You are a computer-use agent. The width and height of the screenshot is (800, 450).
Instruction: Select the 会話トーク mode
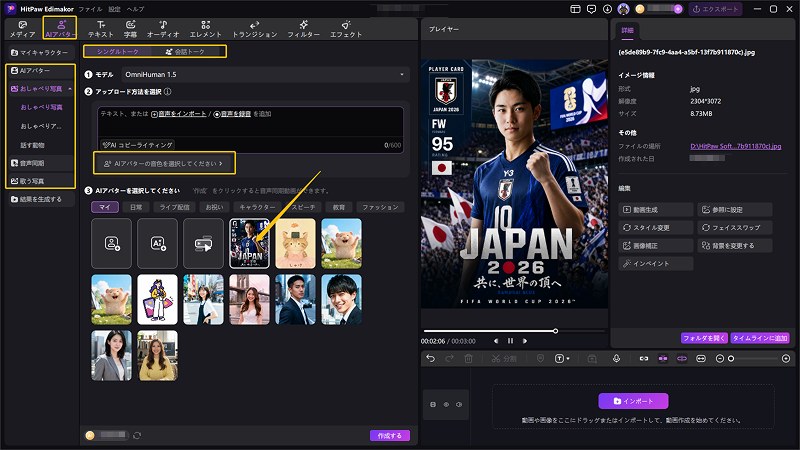[x=186, y=52]
